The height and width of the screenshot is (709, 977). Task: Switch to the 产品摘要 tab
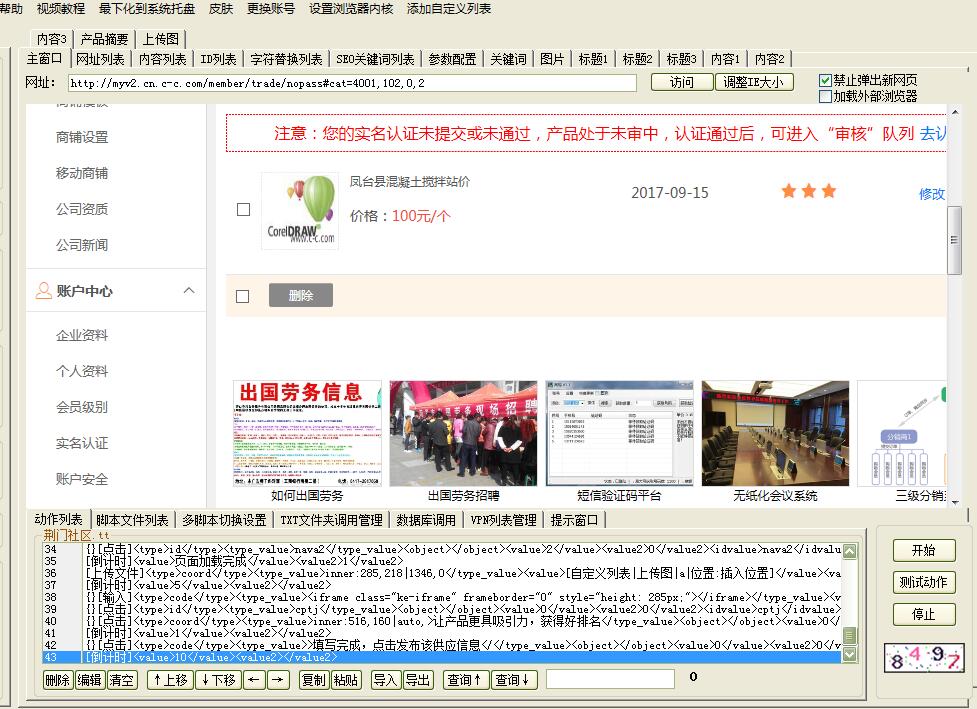pyautogui.click(x=104, y=39)
